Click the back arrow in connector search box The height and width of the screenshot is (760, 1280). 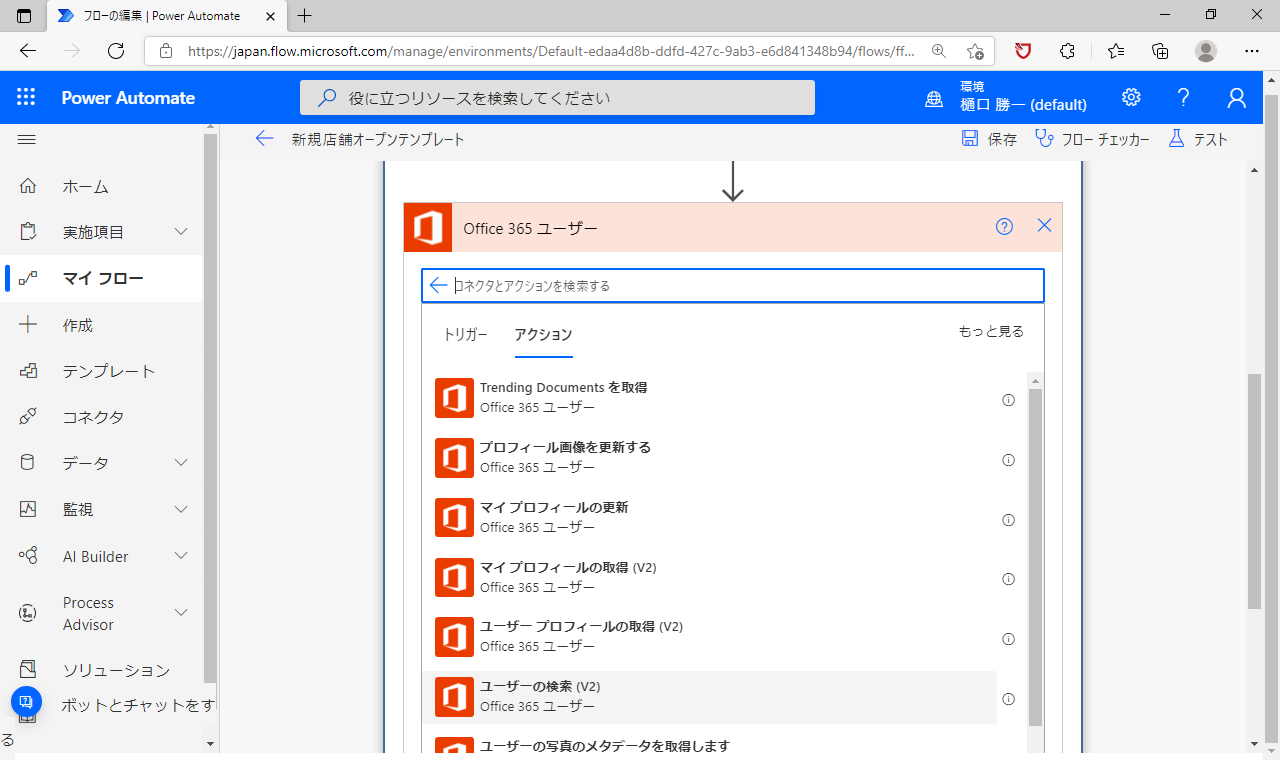point(438,285)
